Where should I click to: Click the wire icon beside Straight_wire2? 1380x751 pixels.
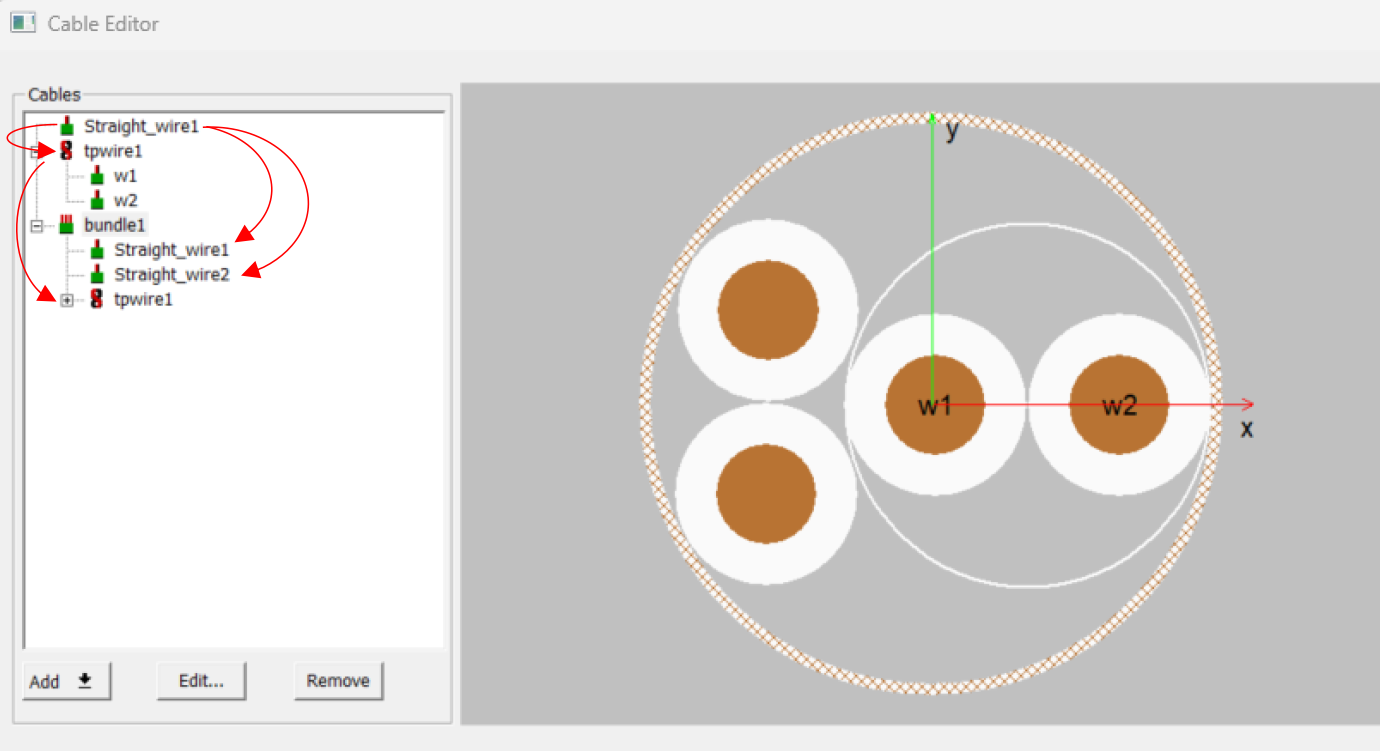[x=95, y=274]
